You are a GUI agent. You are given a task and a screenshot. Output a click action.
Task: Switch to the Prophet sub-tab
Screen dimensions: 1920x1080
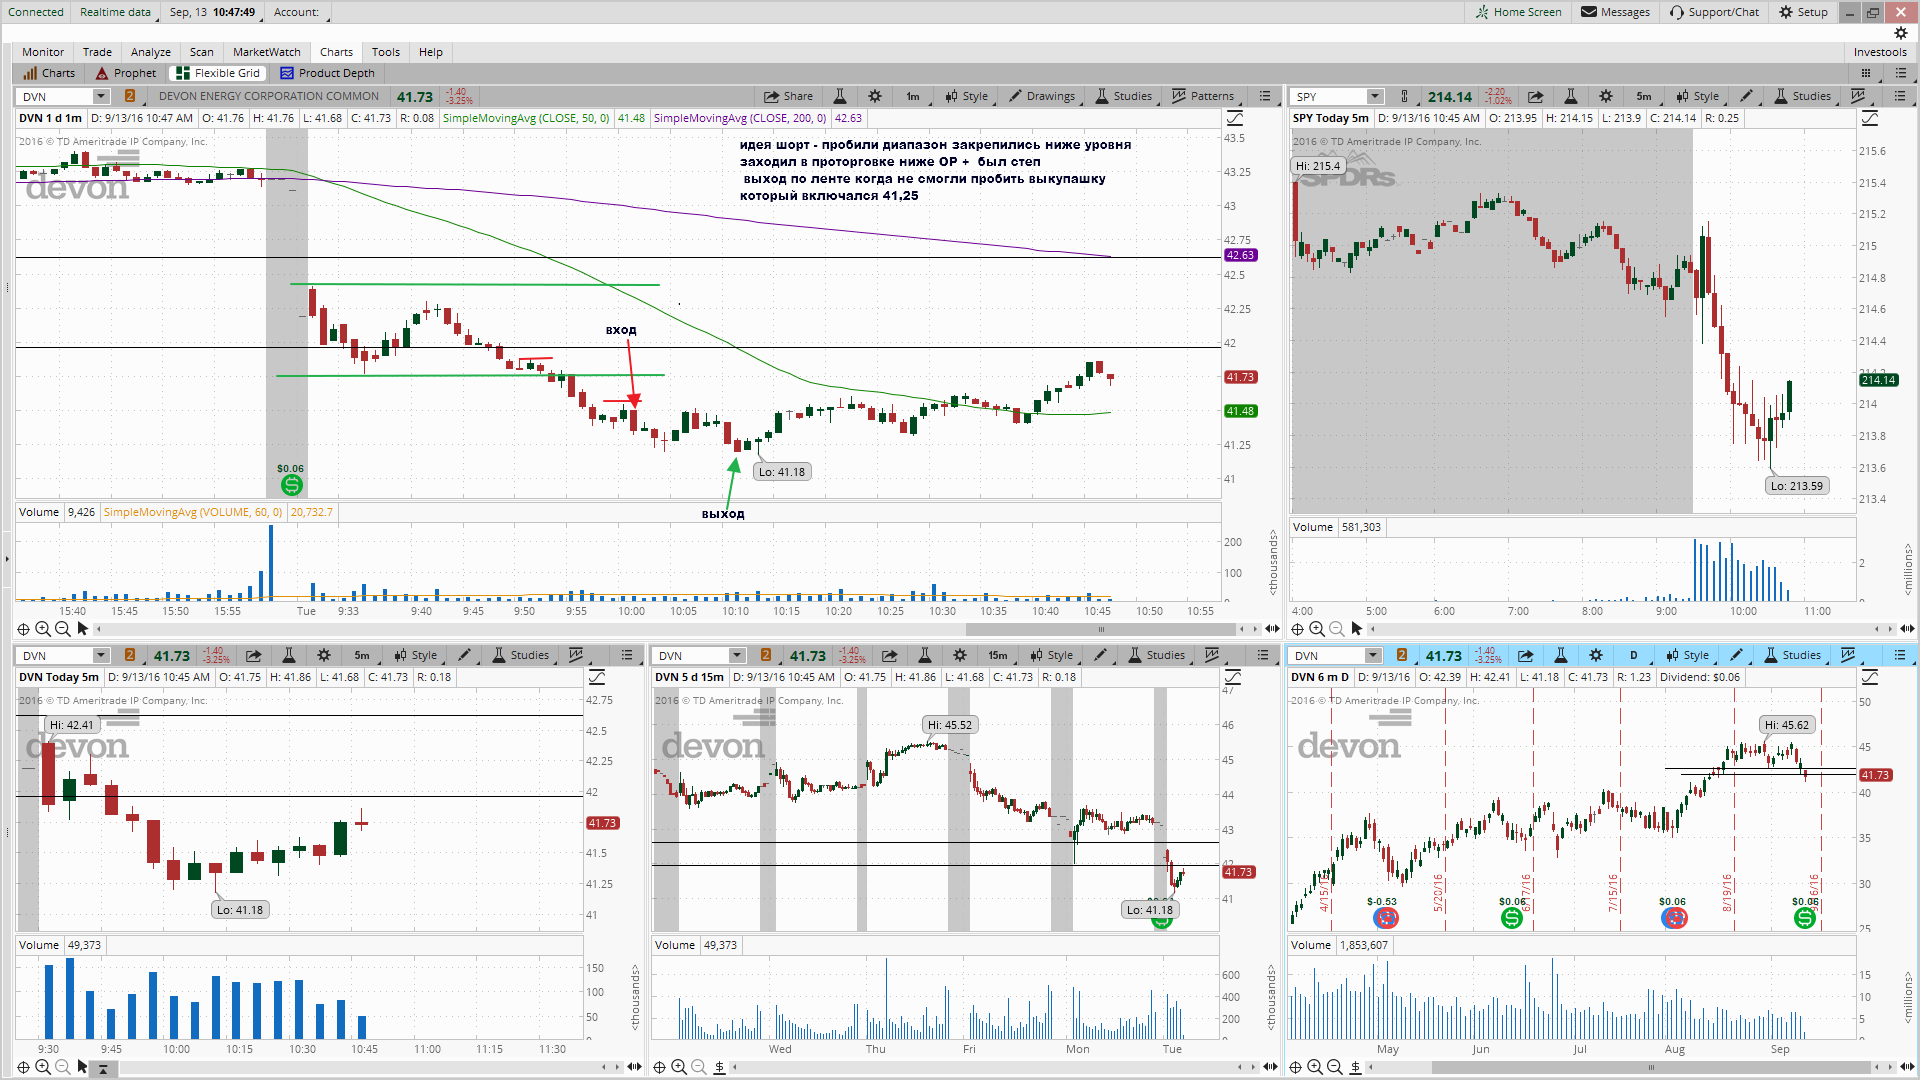coord(126,73)
